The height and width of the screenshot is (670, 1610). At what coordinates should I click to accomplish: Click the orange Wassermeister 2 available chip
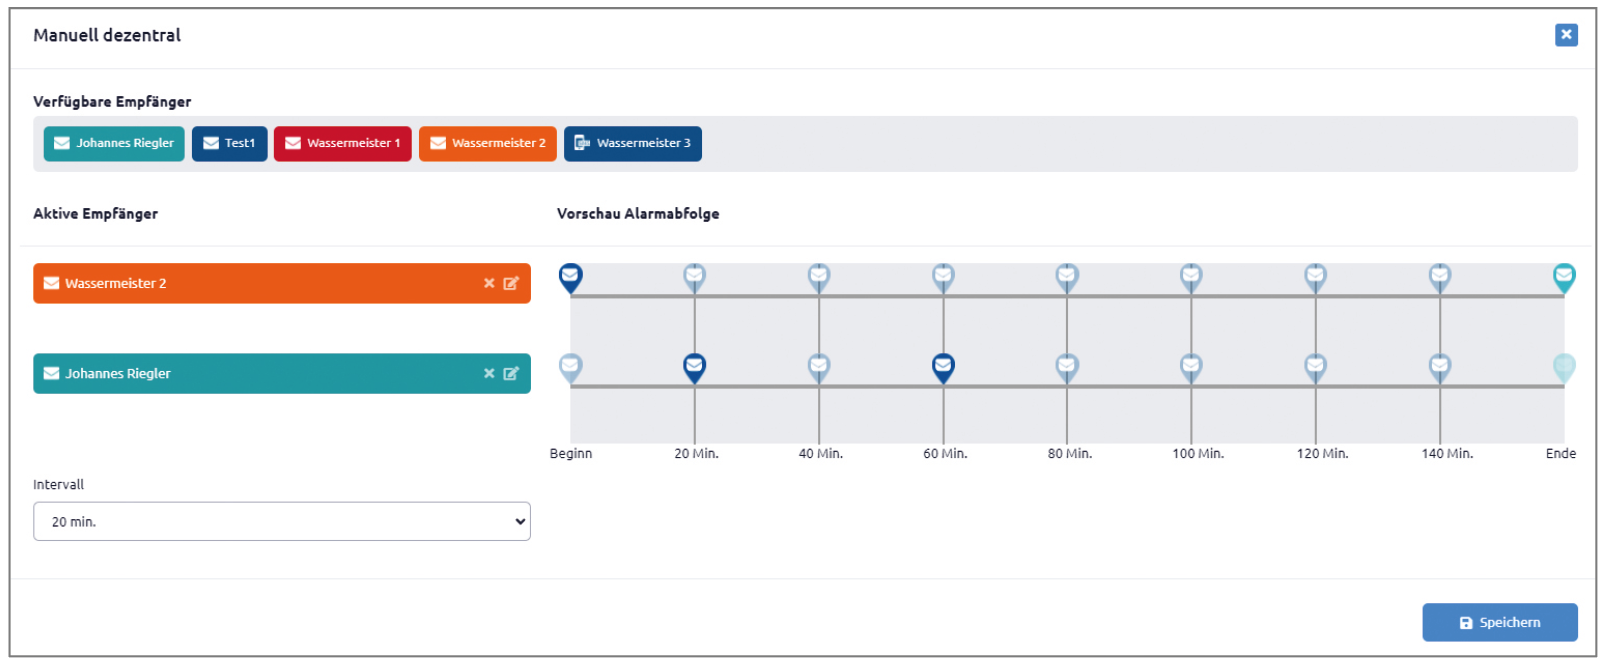click(x=488, y=143)
